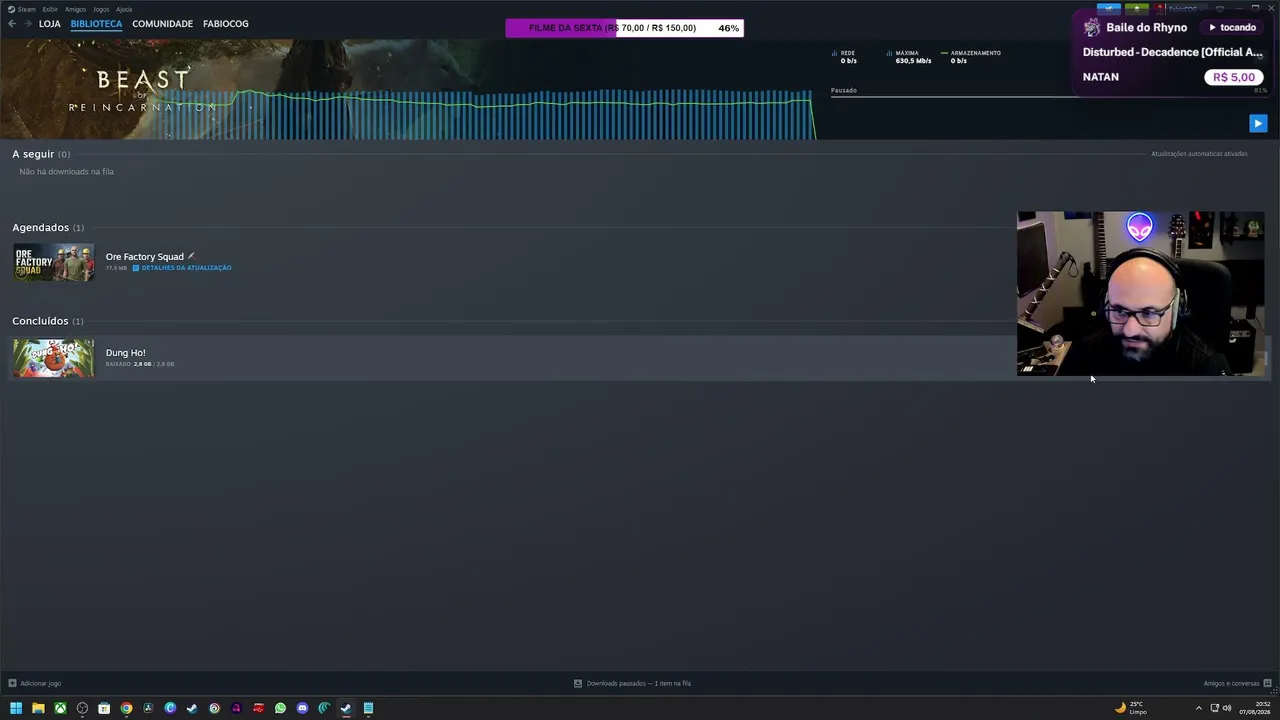Click the Dung Ho! title
This screenshot has height=720, width=1280.
pyautogui.click(x=126, y=353)
